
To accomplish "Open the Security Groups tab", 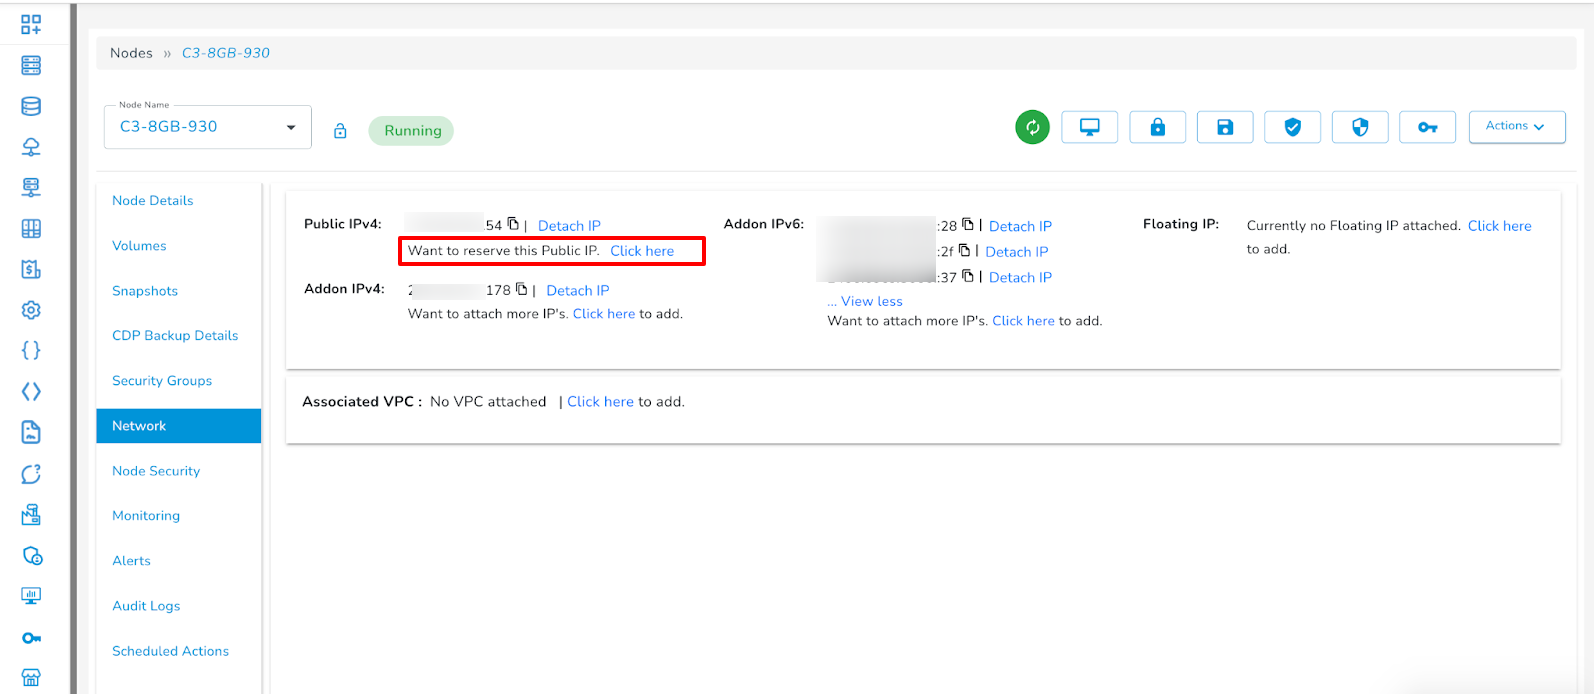I will (162, 381).
